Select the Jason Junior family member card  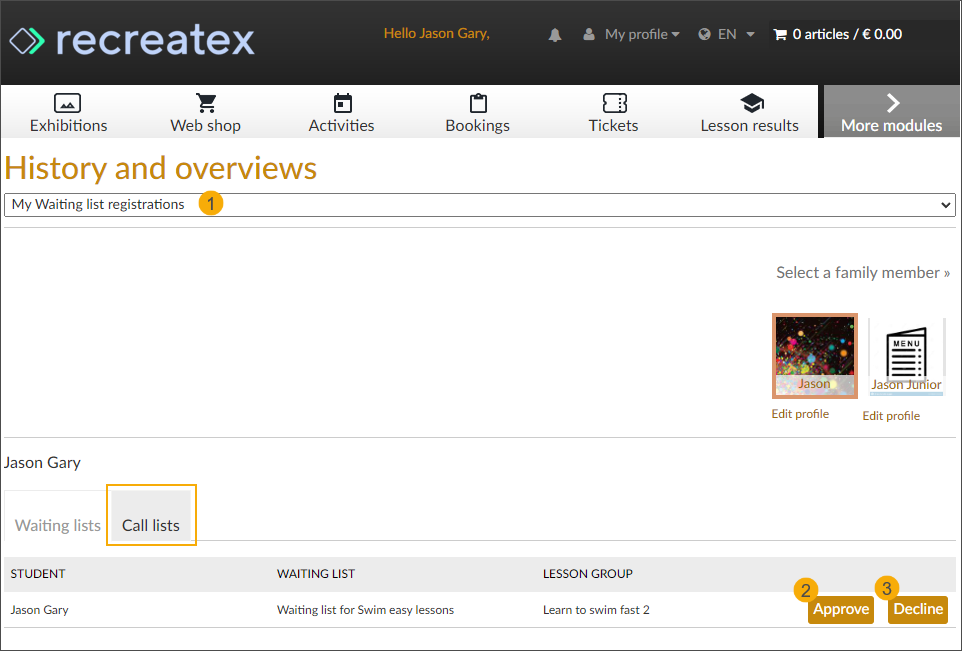pyautogui.click(x=906, y=350)
